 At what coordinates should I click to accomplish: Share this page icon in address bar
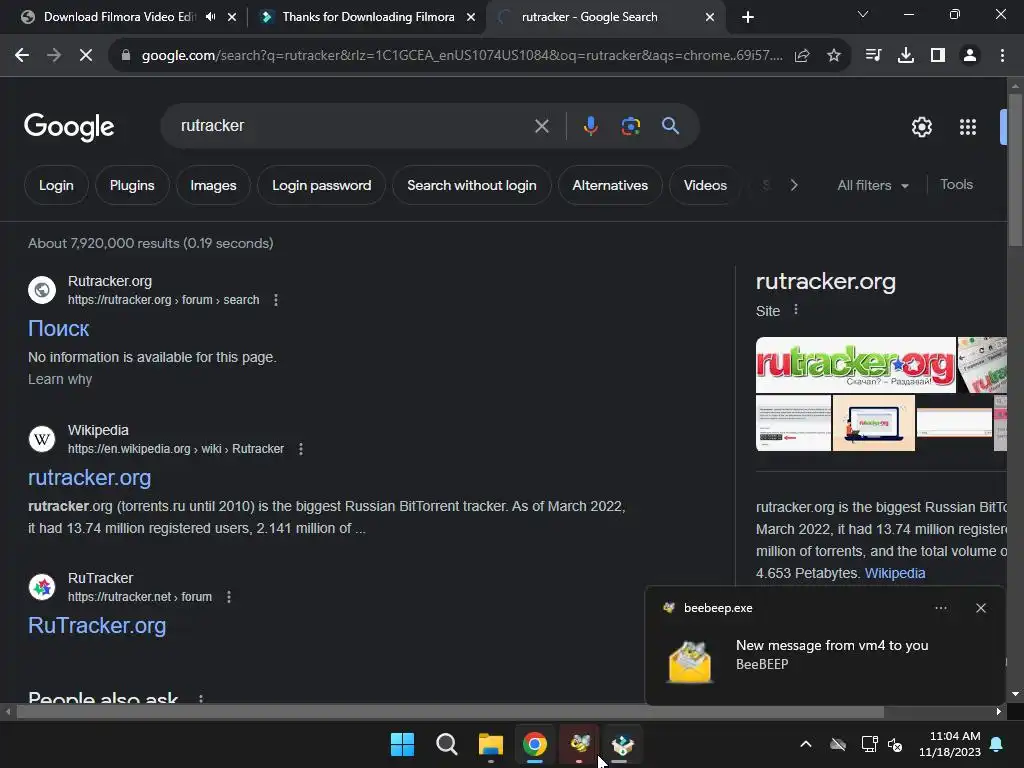(x=802, y=56)
